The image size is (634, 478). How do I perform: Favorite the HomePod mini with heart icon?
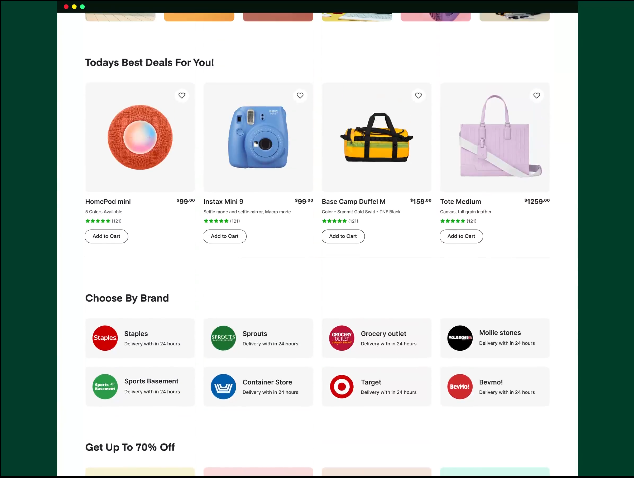(x=181, y=96)
